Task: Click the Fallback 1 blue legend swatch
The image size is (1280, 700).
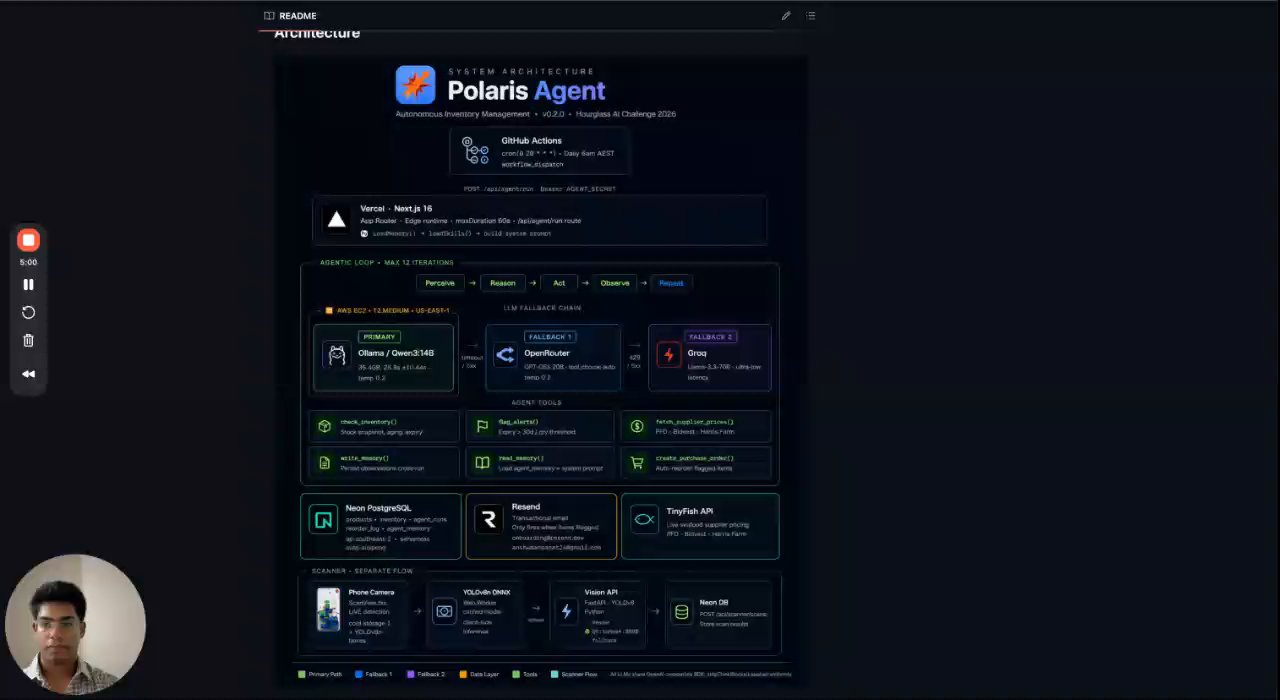Action: 359,674
